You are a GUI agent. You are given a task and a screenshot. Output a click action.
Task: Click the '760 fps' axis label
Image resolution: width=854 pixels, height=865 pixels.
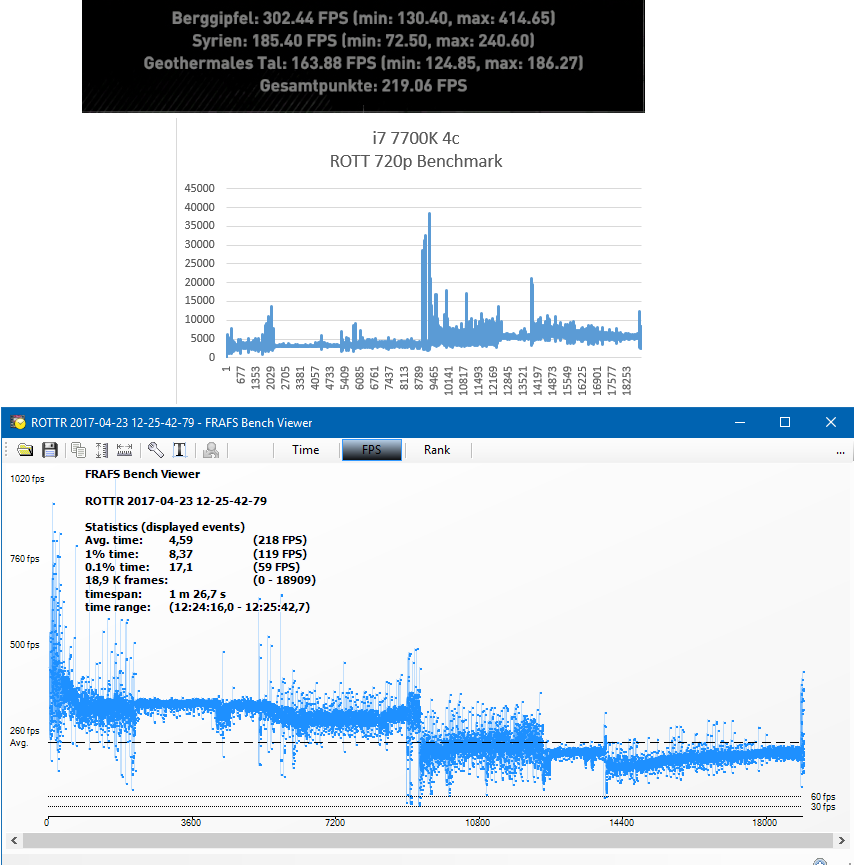coord(25,559)
